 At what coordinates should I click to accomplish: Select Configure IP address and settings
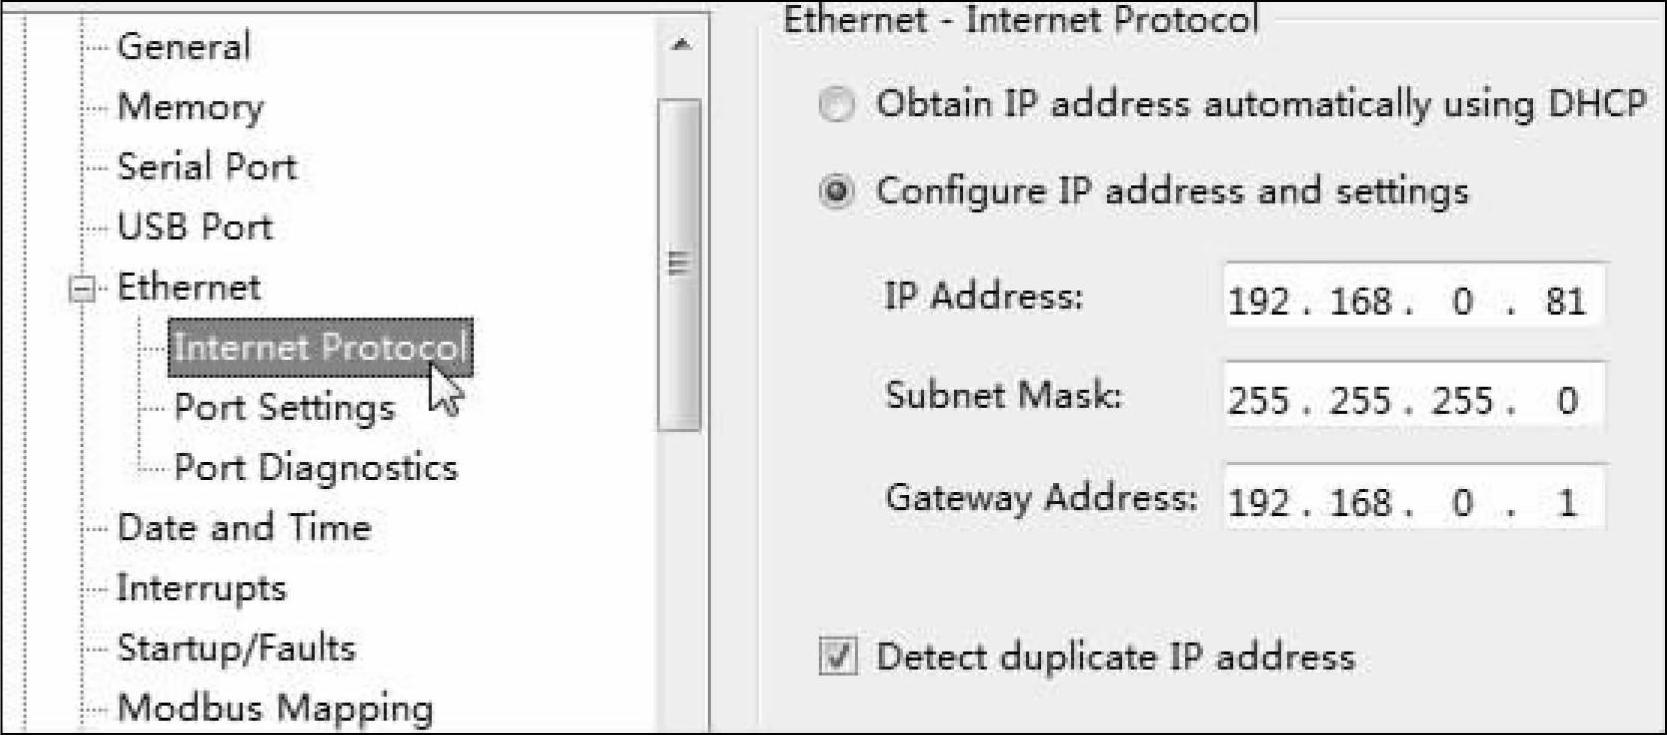coord(837,191)
